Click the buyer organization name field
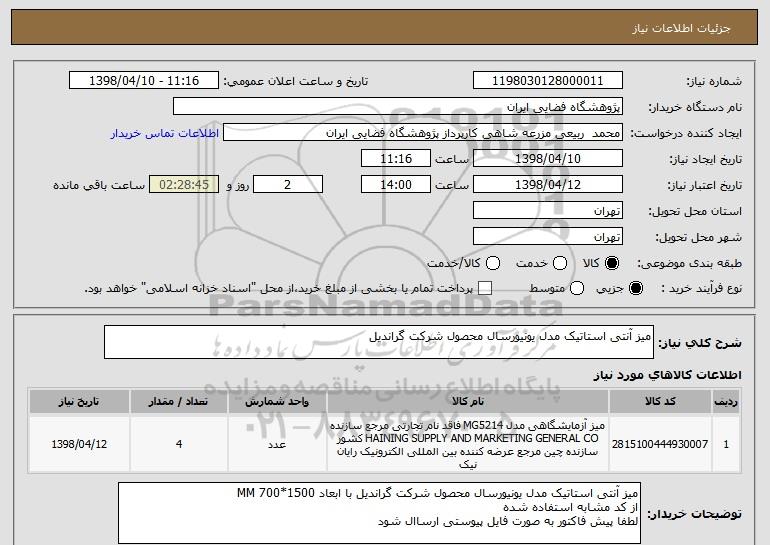The width and height of the screenshot is (770, 545). click(398, 107)
